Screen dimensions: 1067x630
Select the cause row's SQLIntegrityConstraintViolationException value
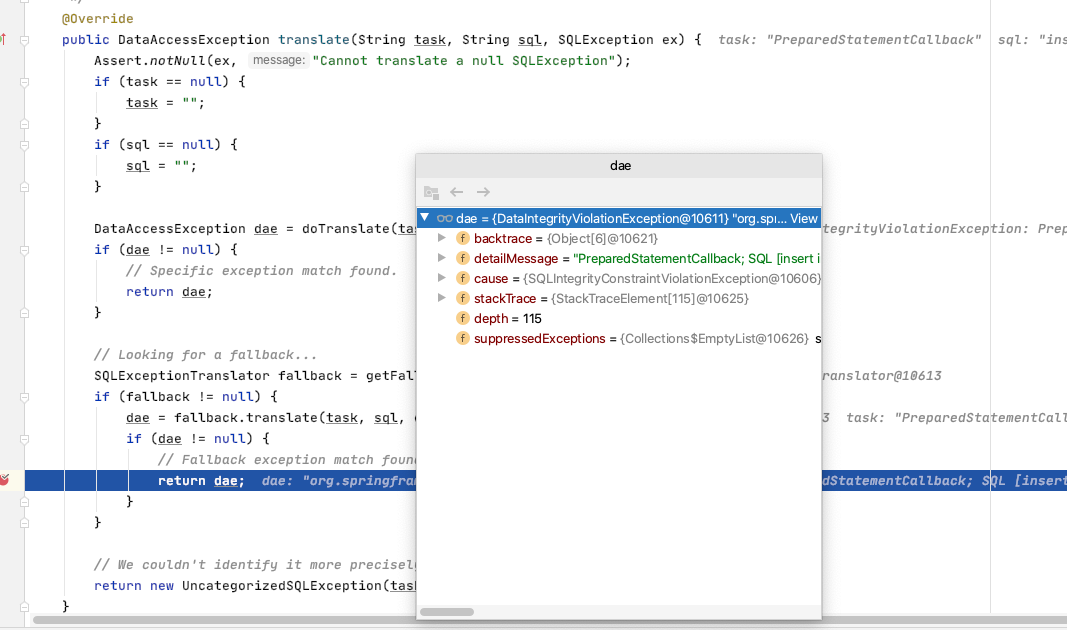tap(672, 278)
